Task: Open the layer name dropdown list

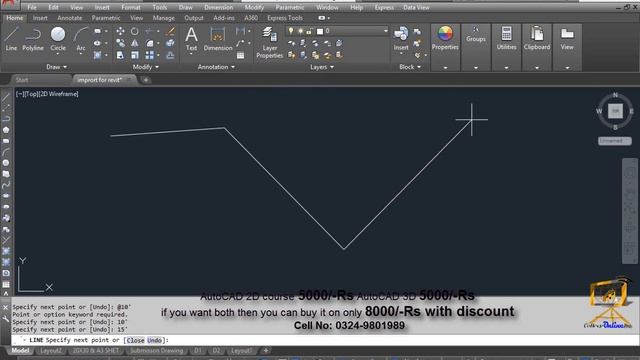Action: [385, 31]
